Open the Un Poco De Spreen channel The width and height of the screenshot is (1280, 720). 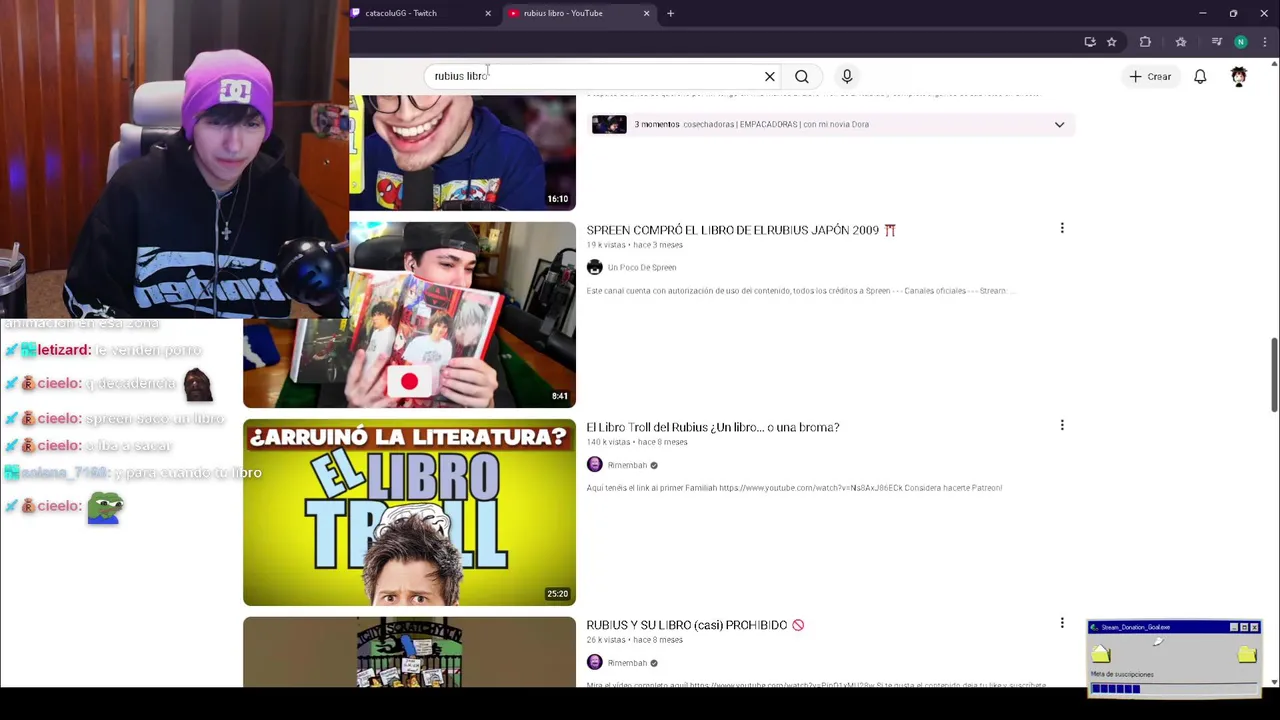[642, 267]
